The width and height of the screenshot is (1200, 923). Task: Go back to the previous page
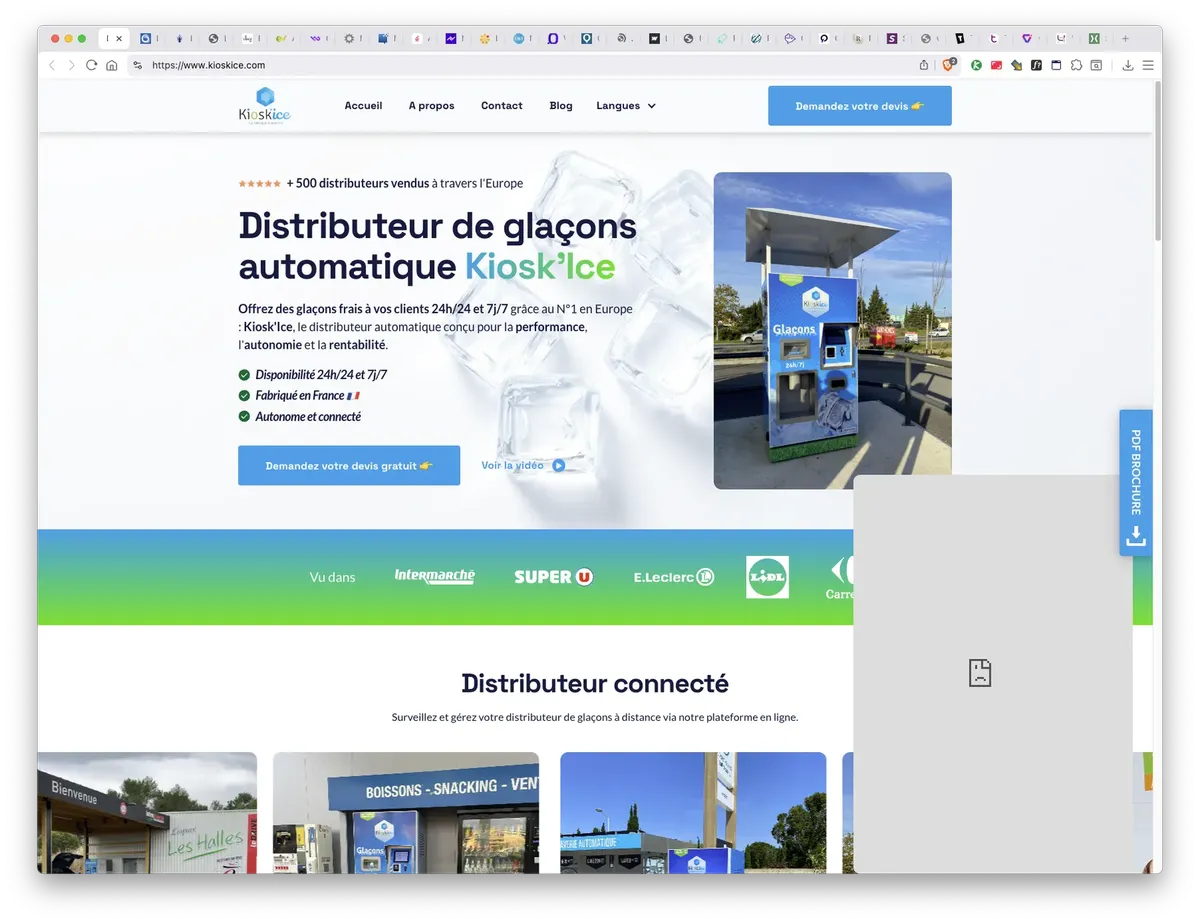click(x=52, y=65)
